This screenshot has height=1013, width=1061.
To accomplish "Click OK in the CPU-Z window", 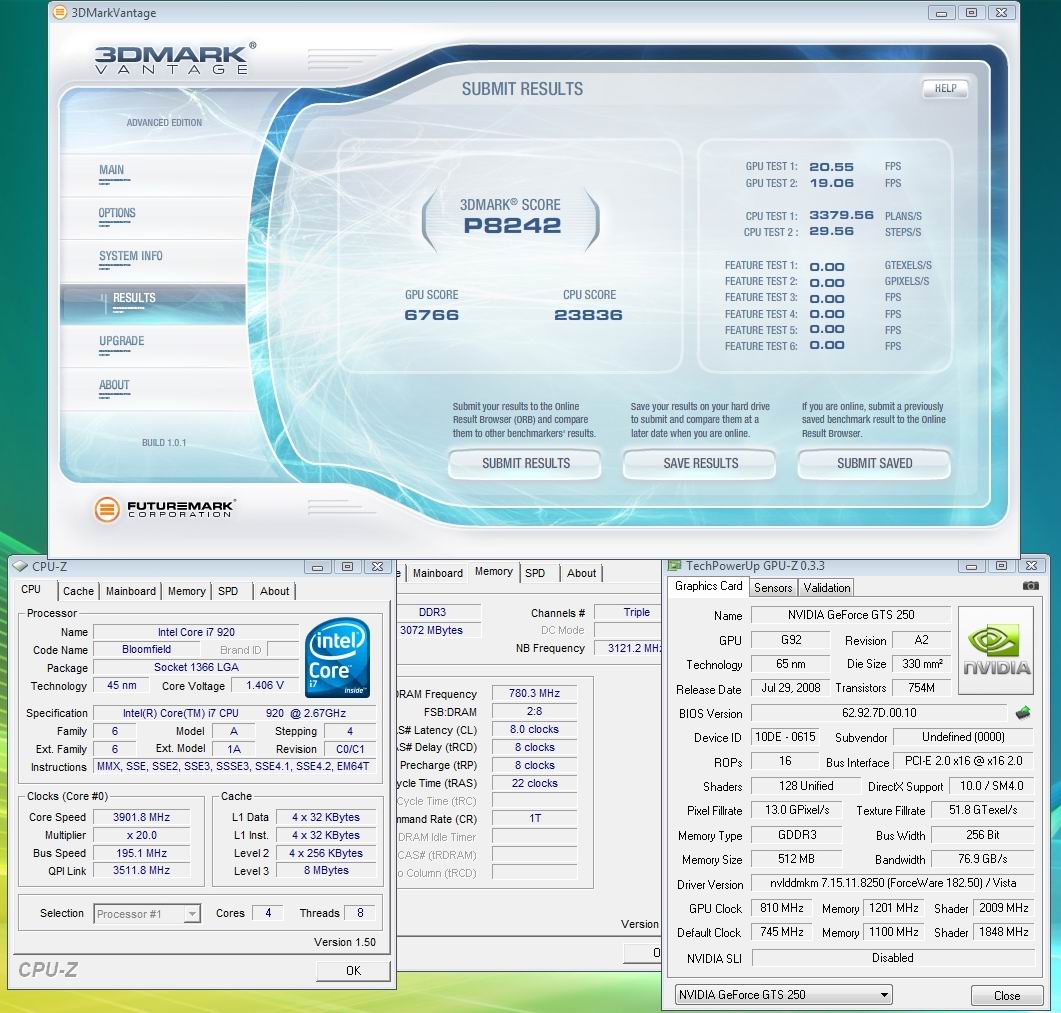I will point(353,970).
